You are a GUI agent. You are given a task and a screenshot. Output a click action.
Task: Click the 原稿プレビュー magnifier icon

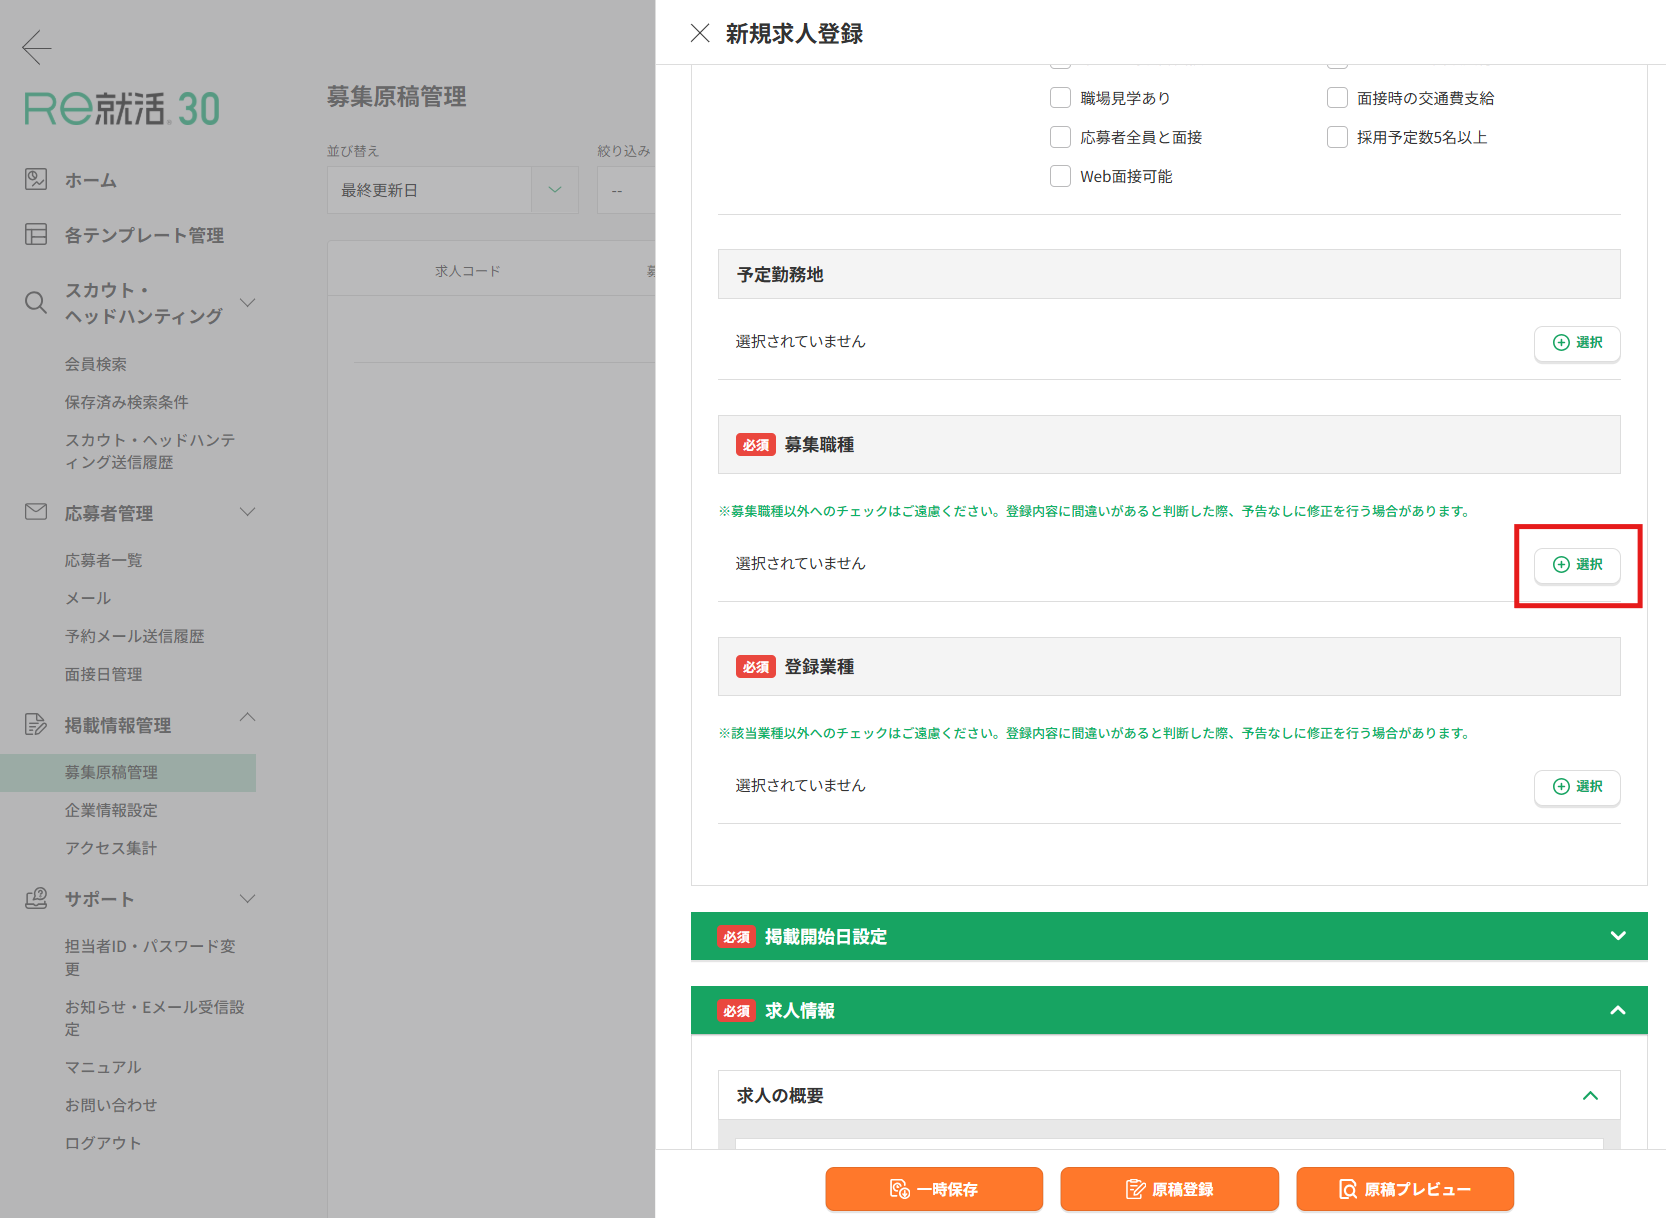coord(1348,1189)
